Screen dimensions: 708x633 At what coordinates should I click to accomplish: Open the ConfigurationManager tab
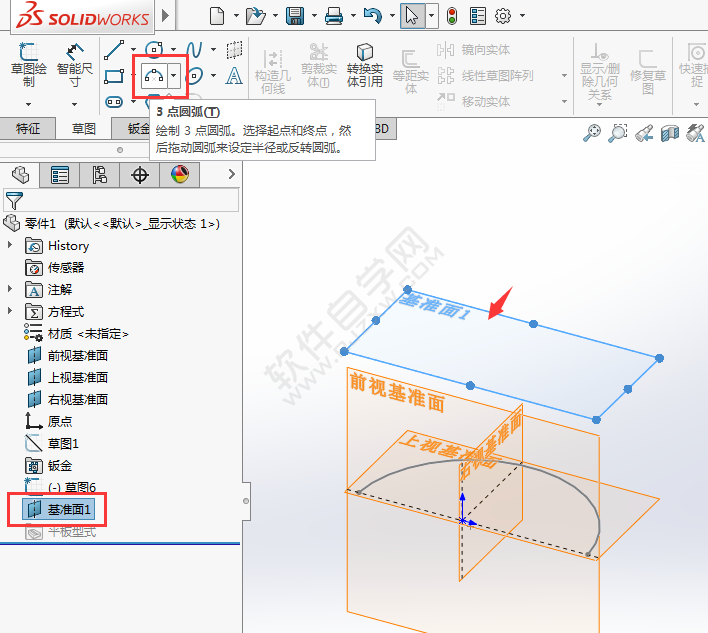[99, 175]
